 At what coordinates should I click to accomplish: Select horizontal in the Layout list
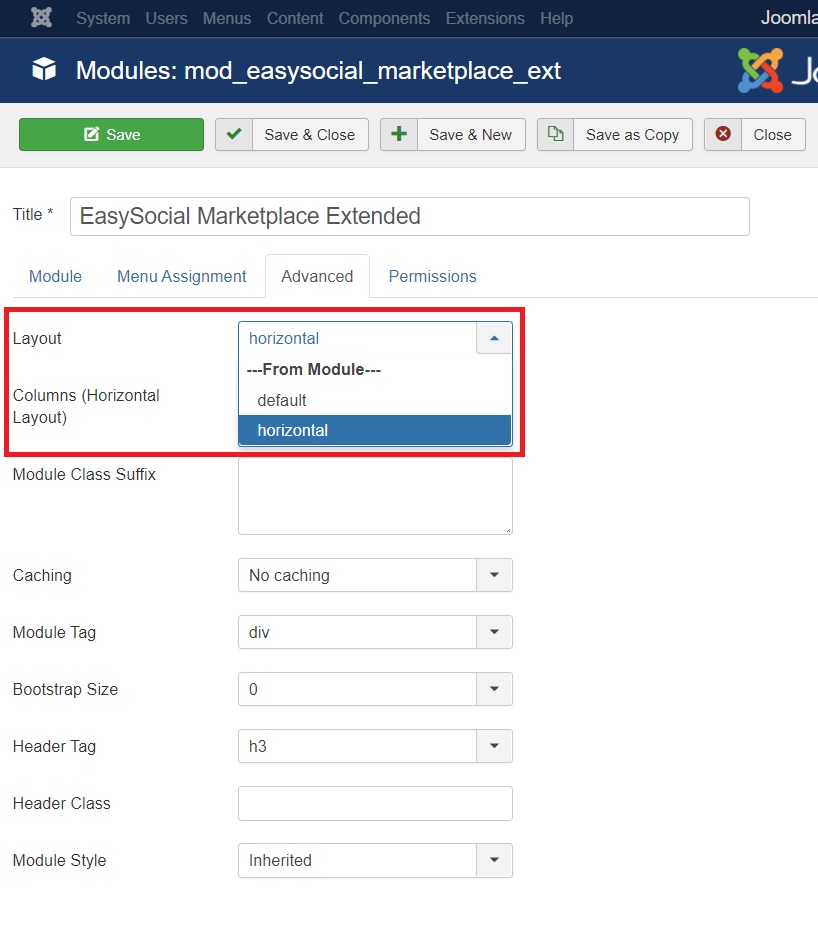(x=293, y=430)
